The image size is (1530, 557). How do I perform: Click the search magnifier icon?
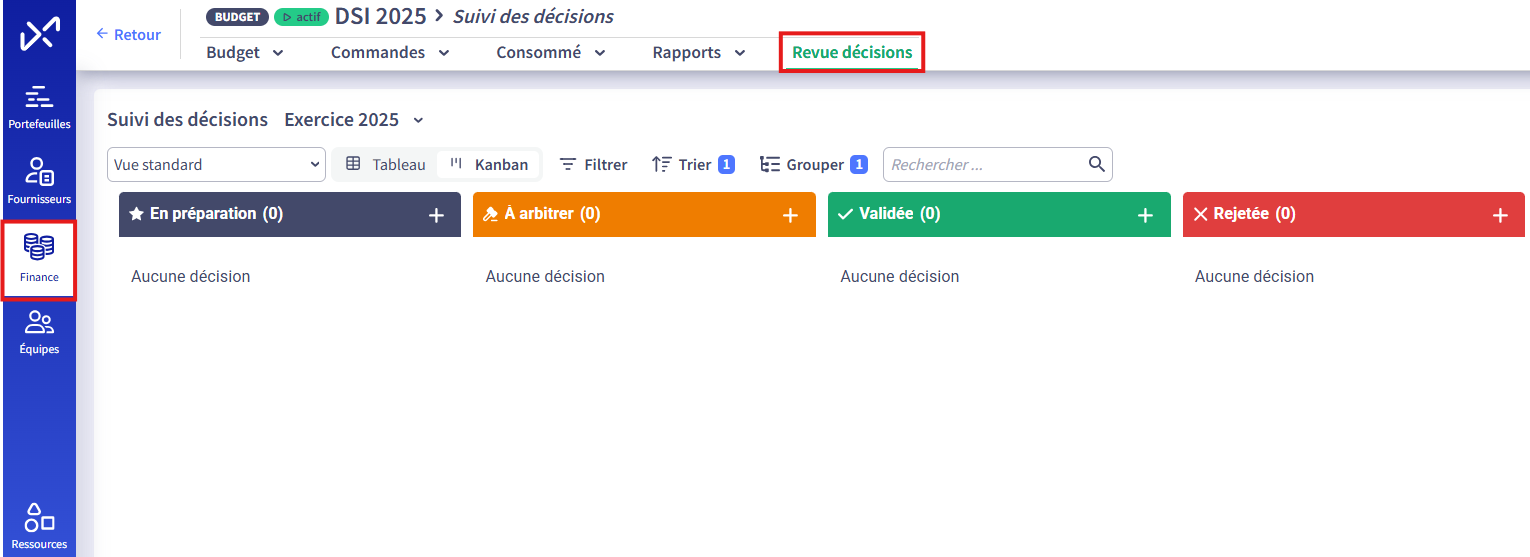(1096, 164)
